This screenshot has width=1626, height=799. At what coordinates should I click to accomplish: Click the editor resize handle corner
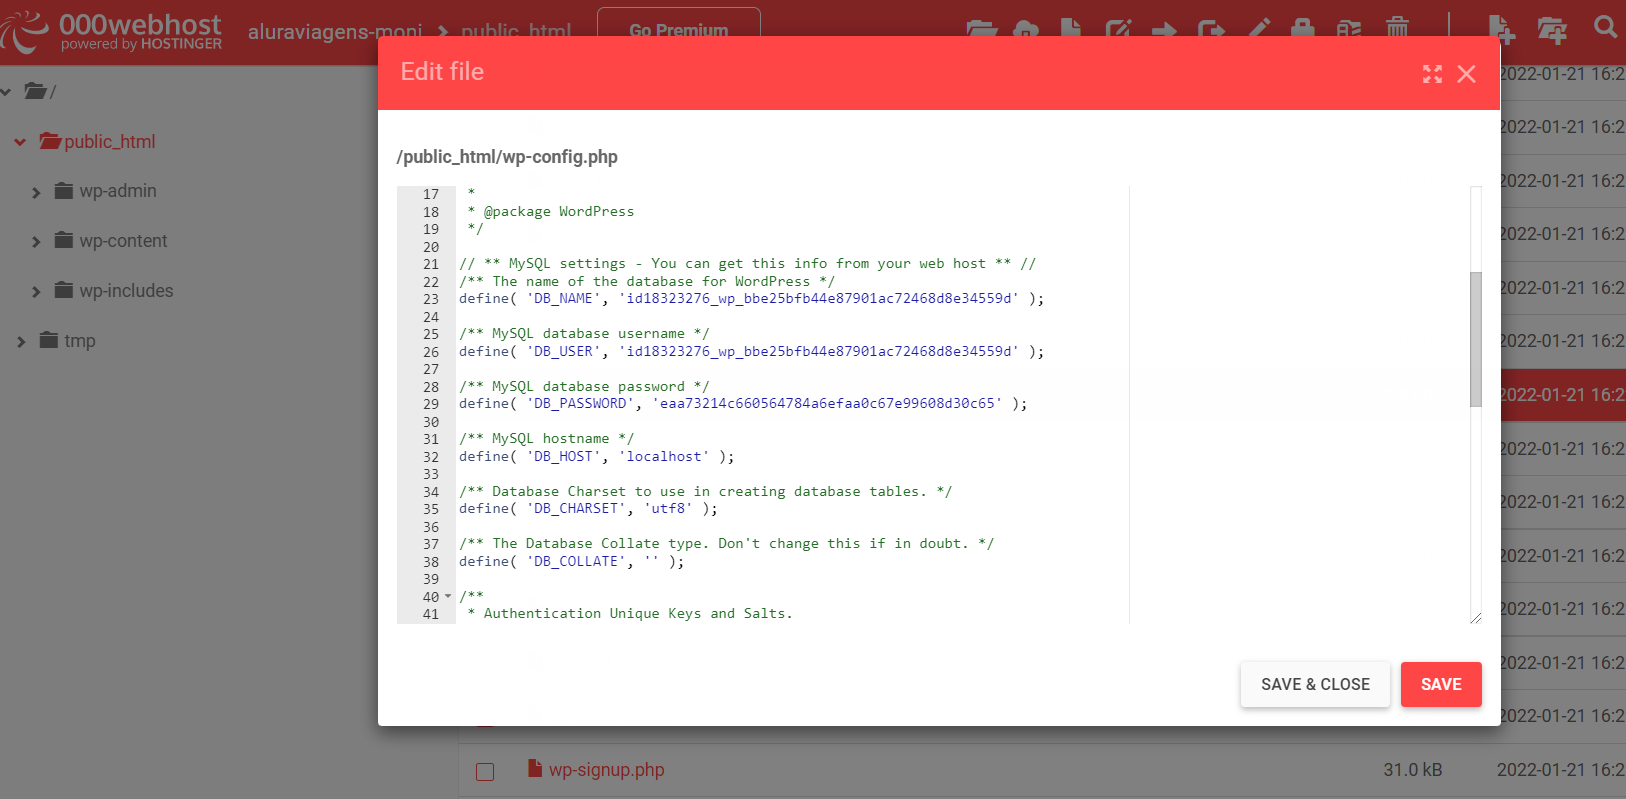click(x=1475, y=618)
